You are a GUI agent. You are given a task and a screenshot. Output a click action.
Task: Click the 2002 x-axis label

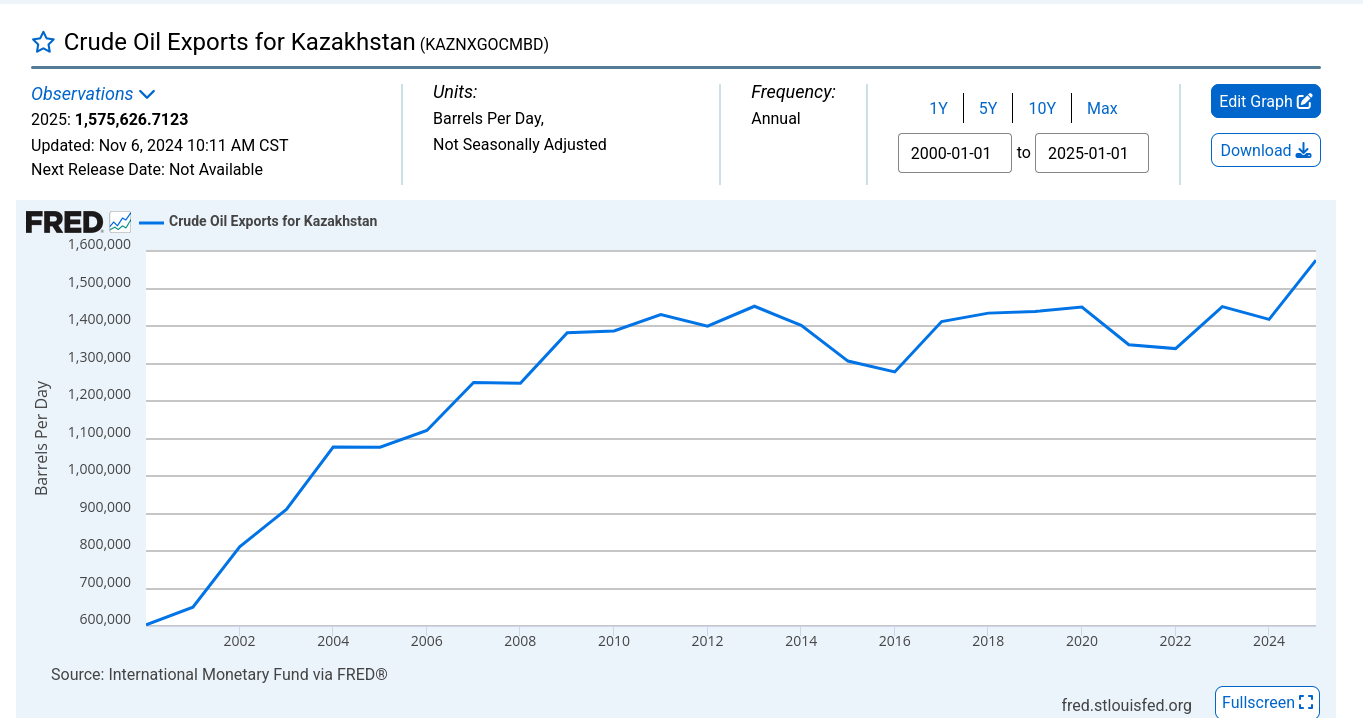[x=239, y=641]
